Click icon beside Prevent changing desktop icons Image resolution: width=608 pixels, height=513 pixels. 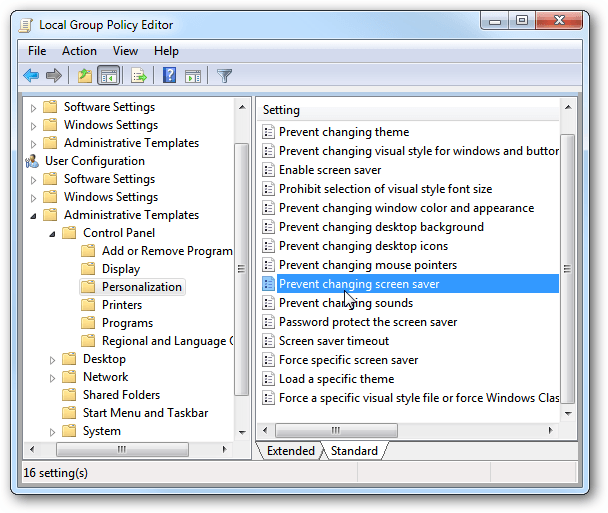(268, 246)
